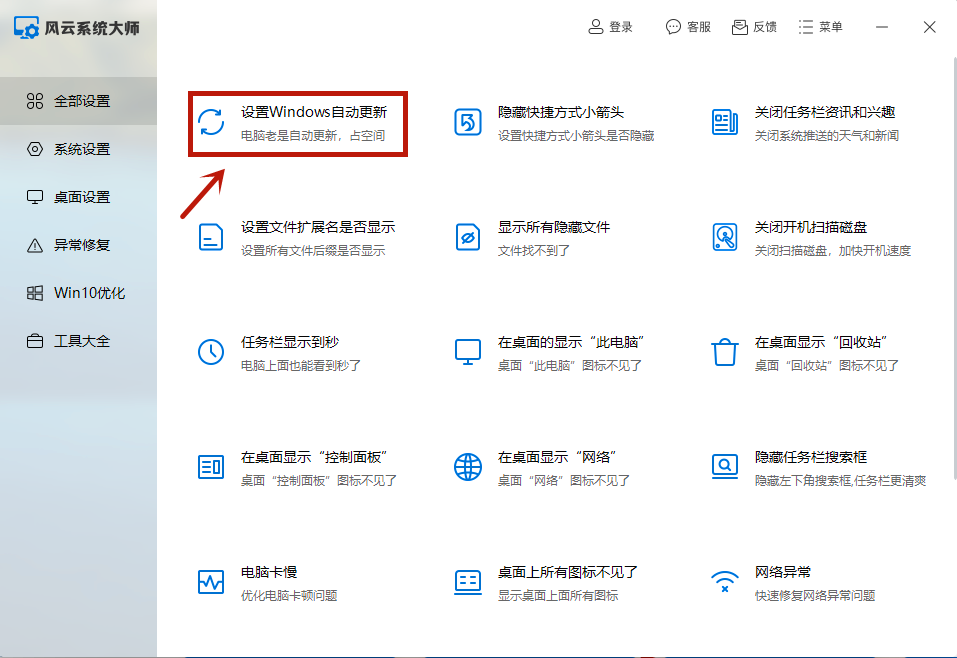Click the 桌面设置 monitor icon in sidebar
957x658 pixels.
tap(35, 197)
